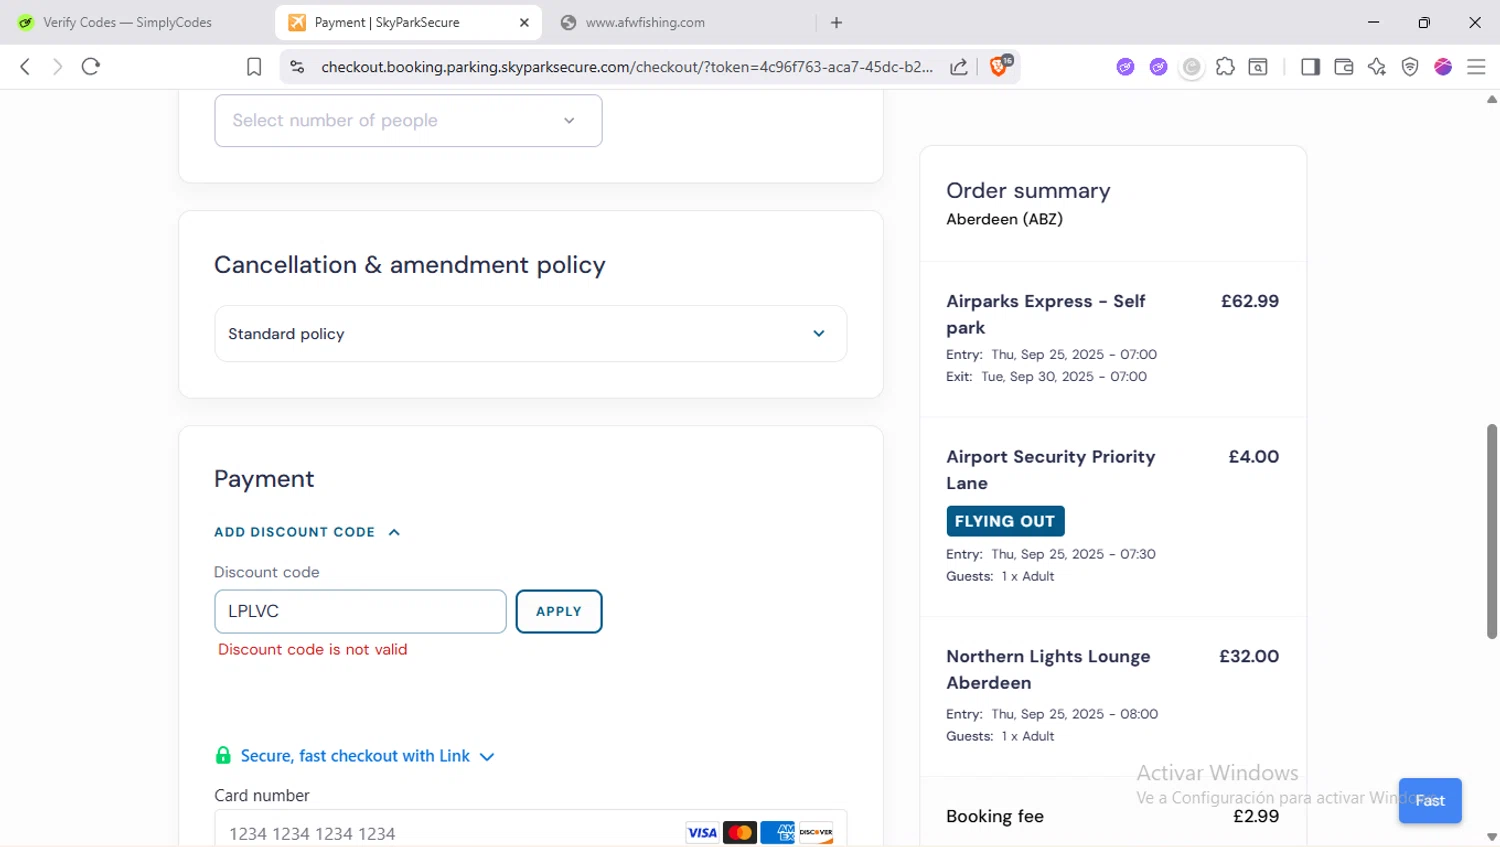
Task: Apply the discount code
Action: (559, 611)
